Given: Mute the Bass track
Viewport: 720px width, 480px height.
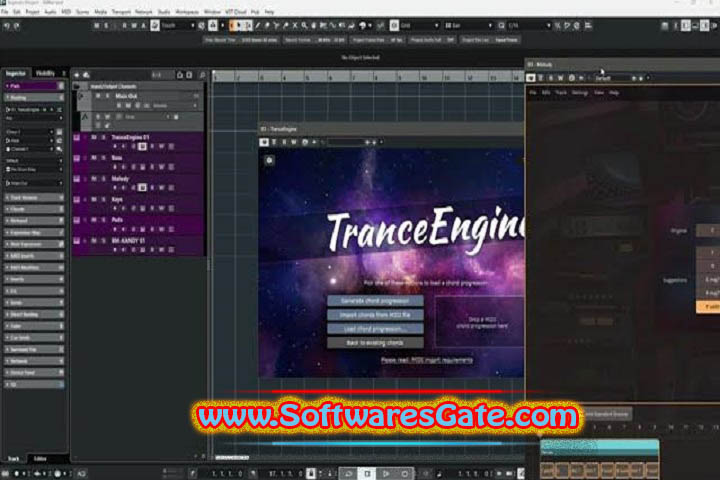Looking at the screenshot, I should 94,158.
